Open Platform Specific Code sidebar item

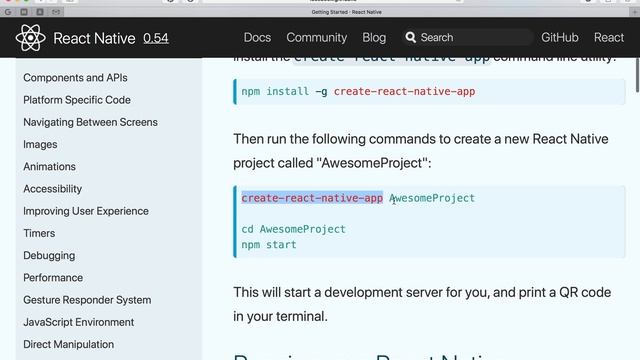tap(77, 100)
